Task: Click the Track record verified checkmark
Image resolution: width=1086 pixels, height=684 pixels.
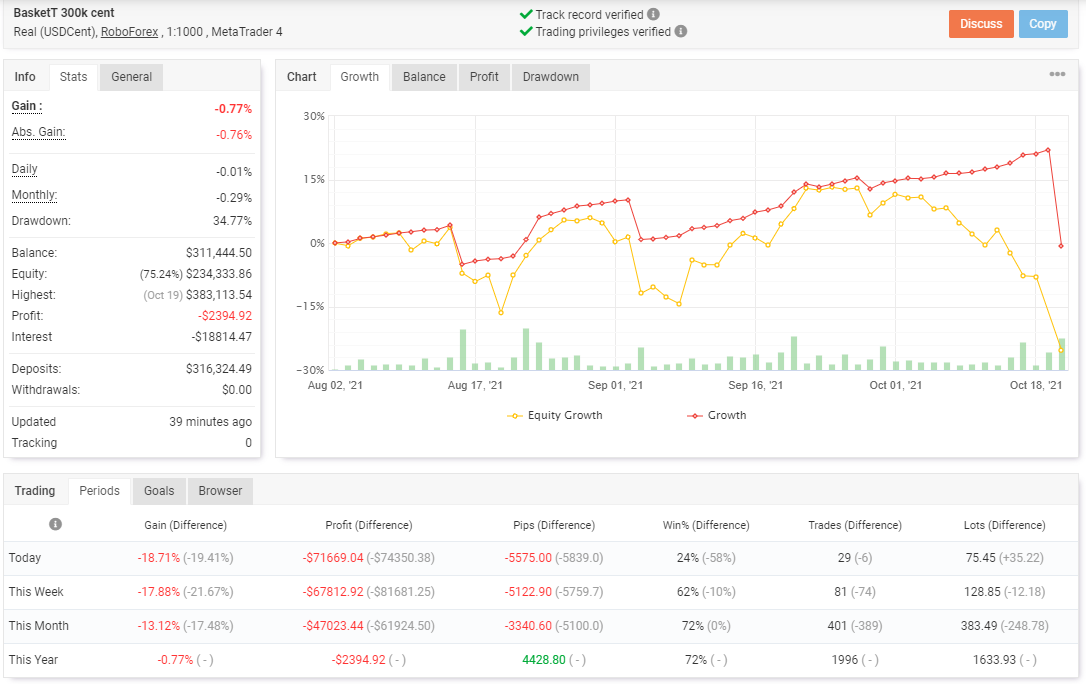Action: (526, 14)
